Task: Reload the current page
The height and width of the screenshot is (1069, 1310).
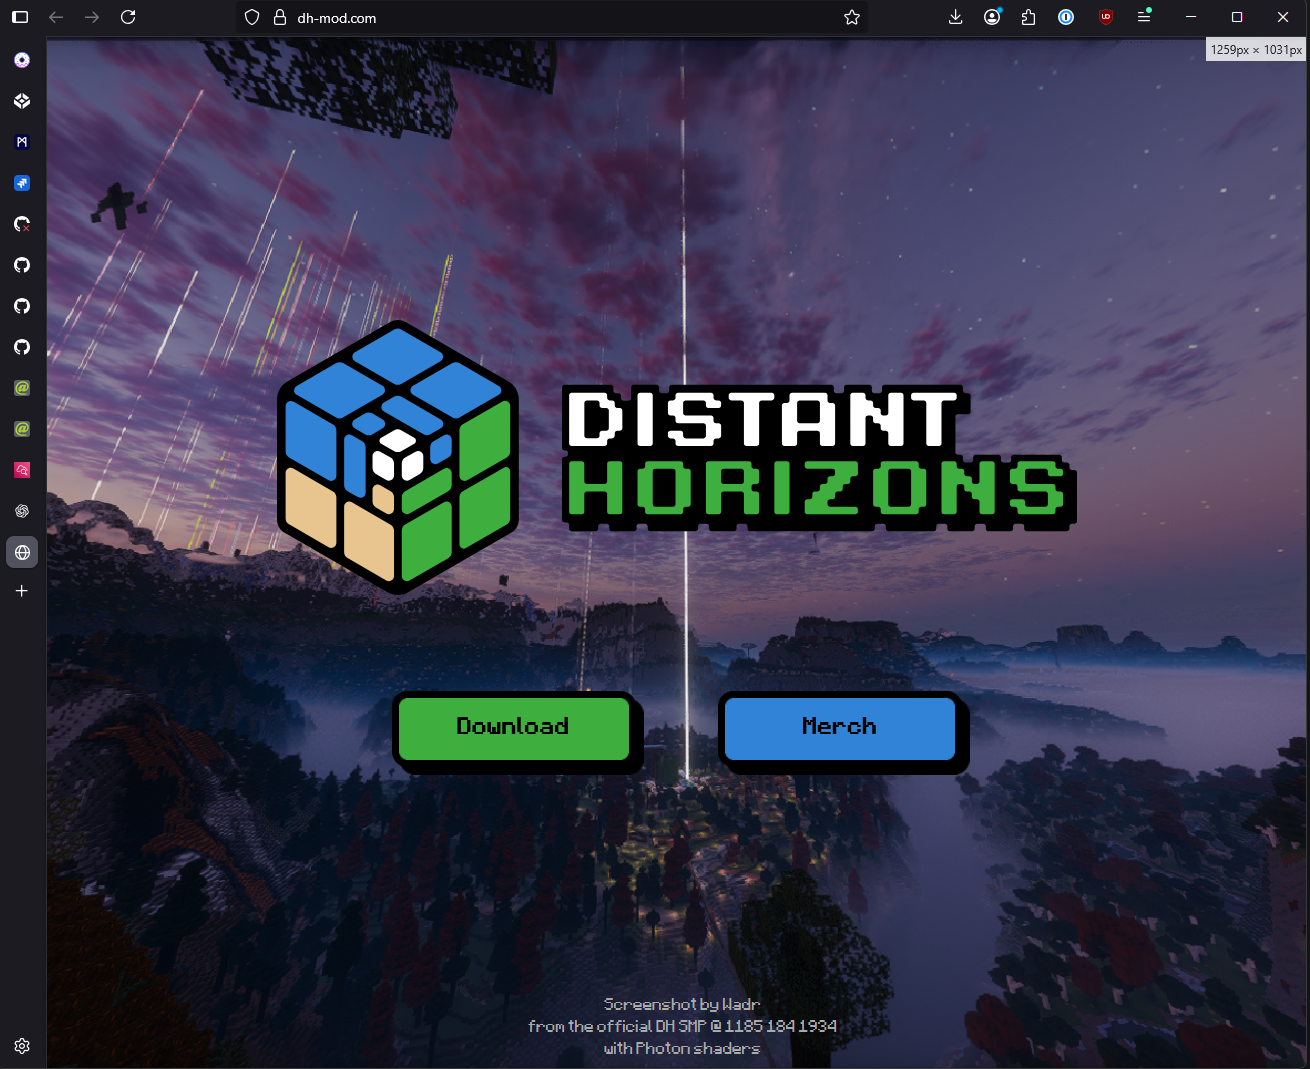Action: 128,17
